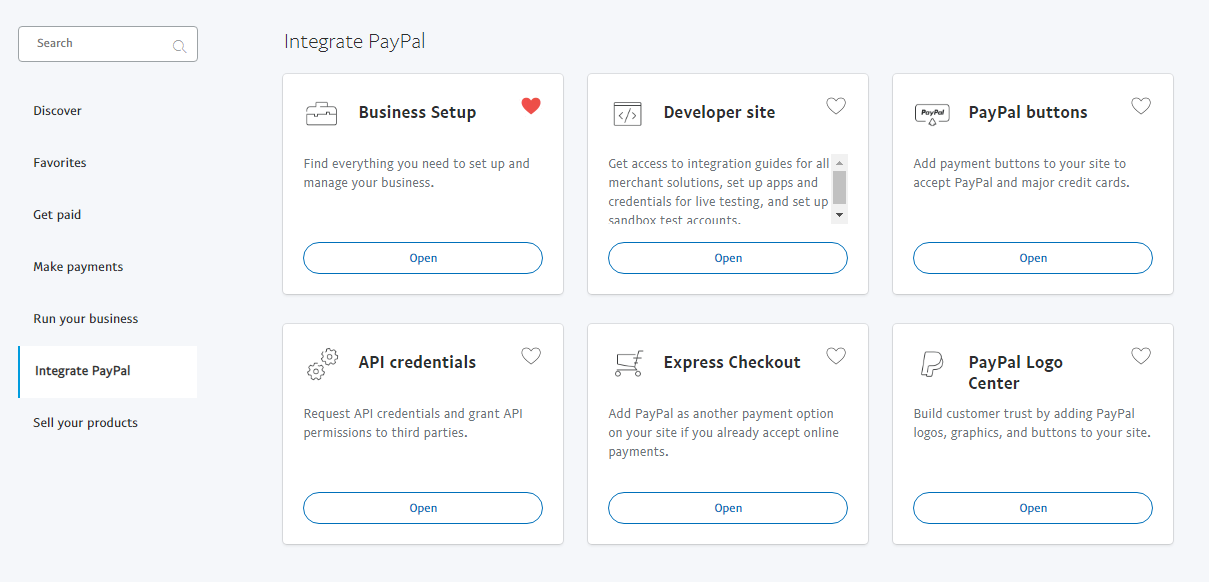
Task: Unfavorite Business Setup via red heart
Action: click(x=531, y=106)
